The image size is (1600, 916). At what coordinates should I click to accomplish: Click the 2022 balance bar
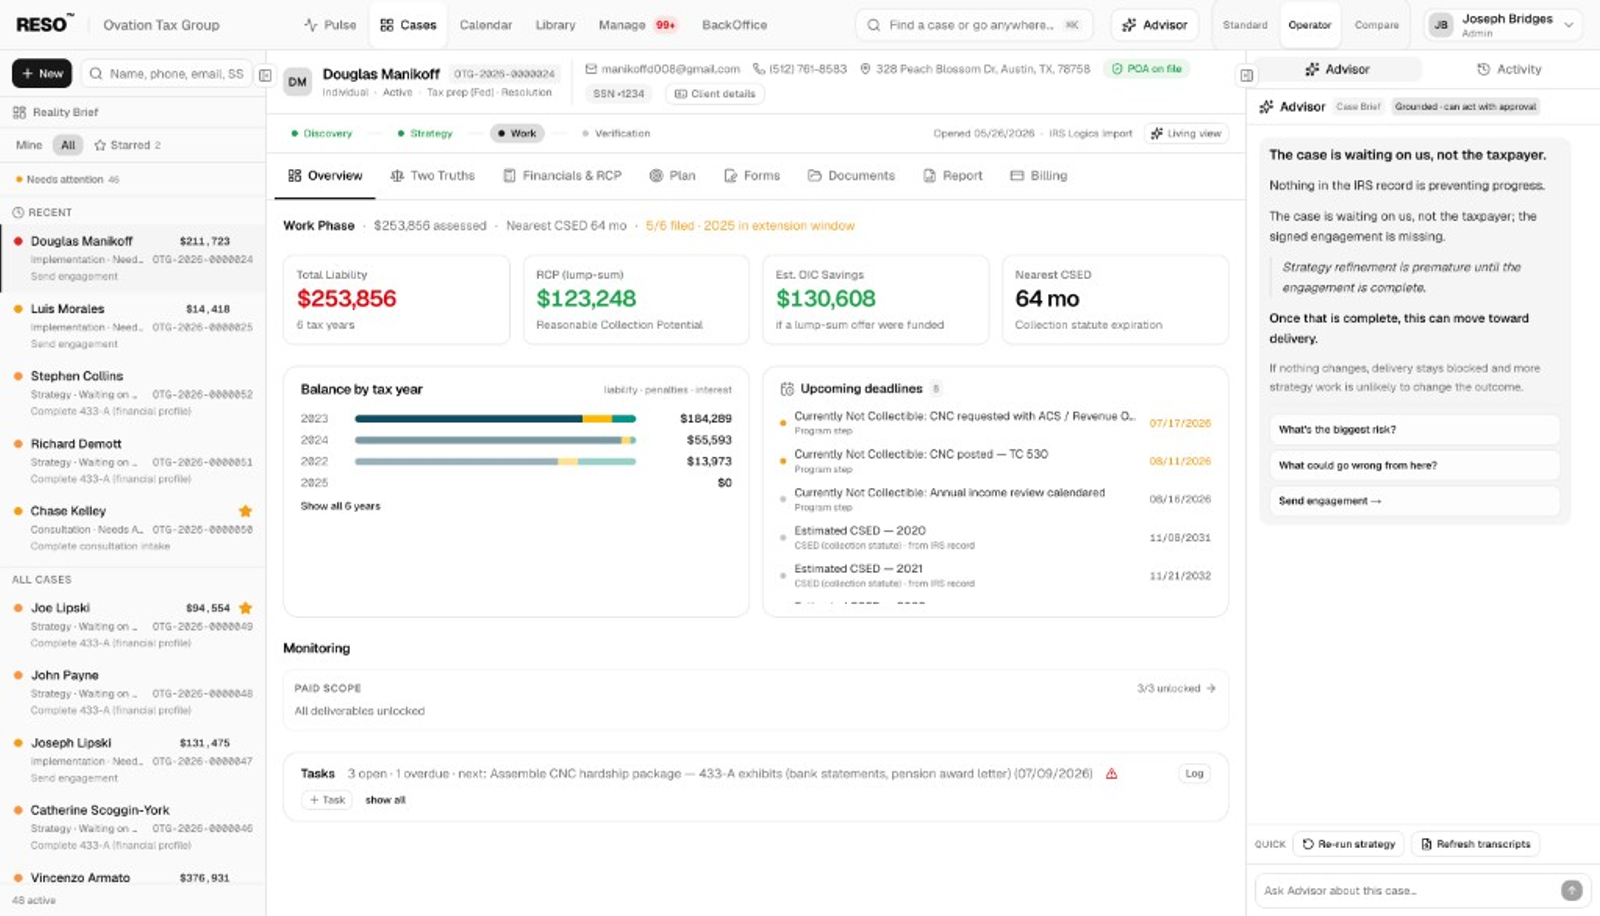(495, 461)
